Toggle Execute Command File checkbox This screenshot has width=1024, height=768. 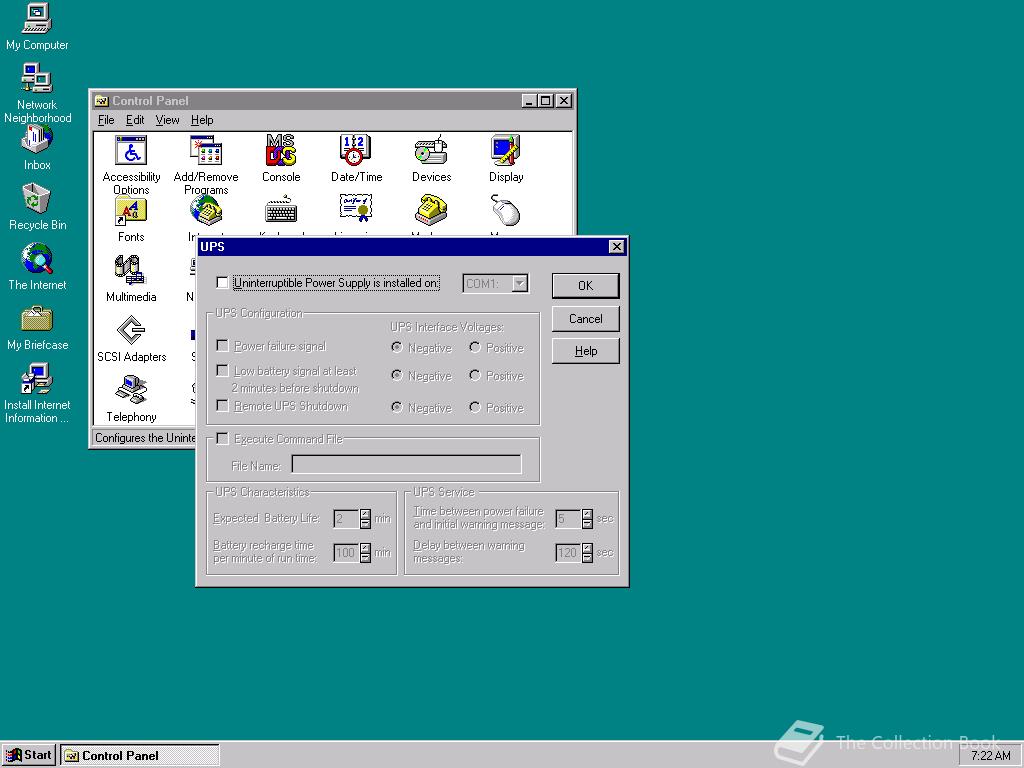(222, 439)
